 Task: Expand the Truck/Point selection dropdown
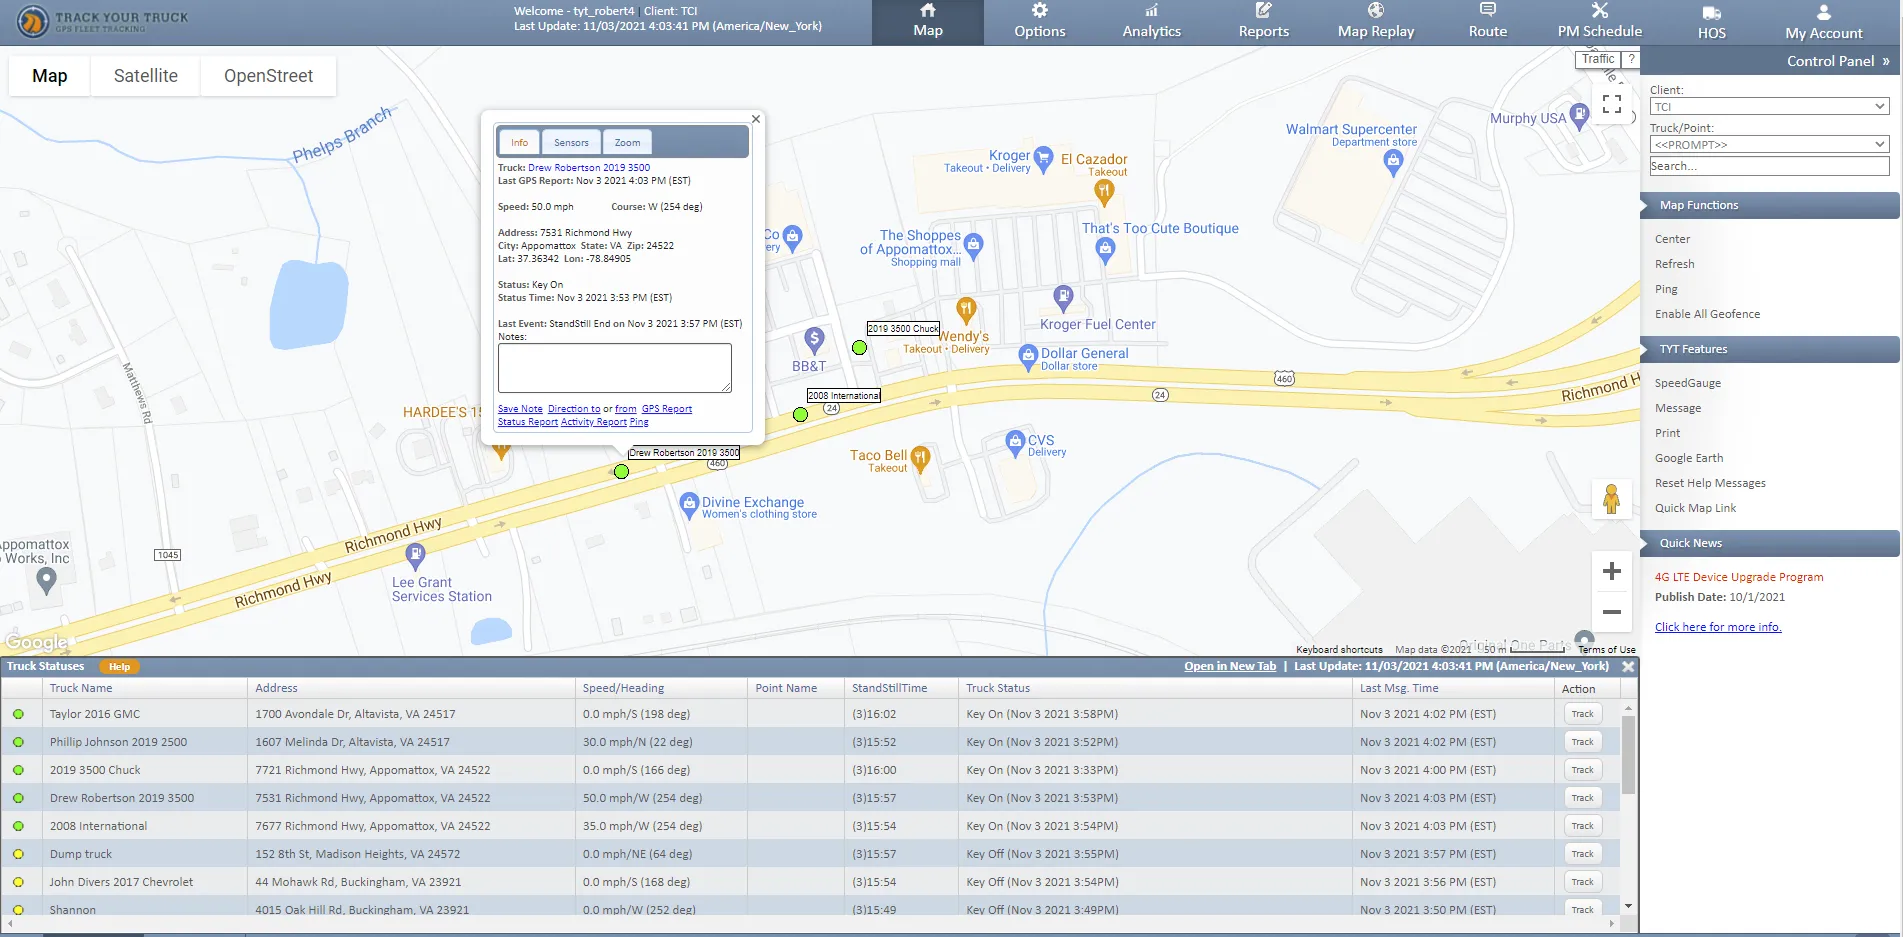1767,144
